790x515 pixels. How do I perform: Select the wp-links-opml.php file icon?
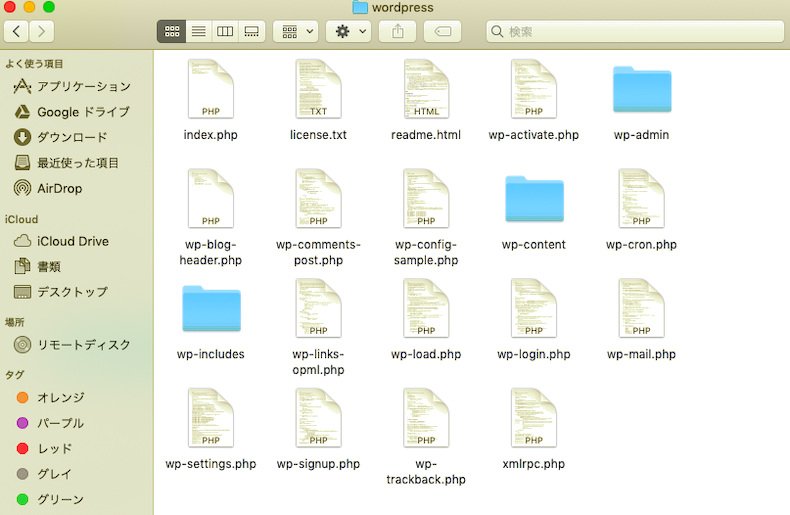[318, 308]
